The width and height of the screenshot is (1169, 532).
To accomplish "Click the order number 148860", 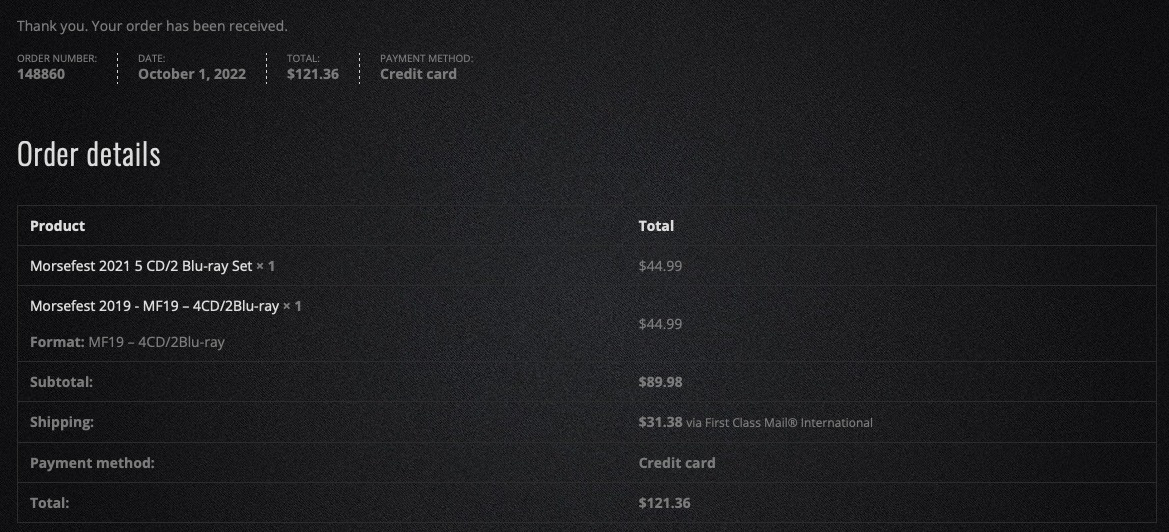I will [x=41, y=74].
